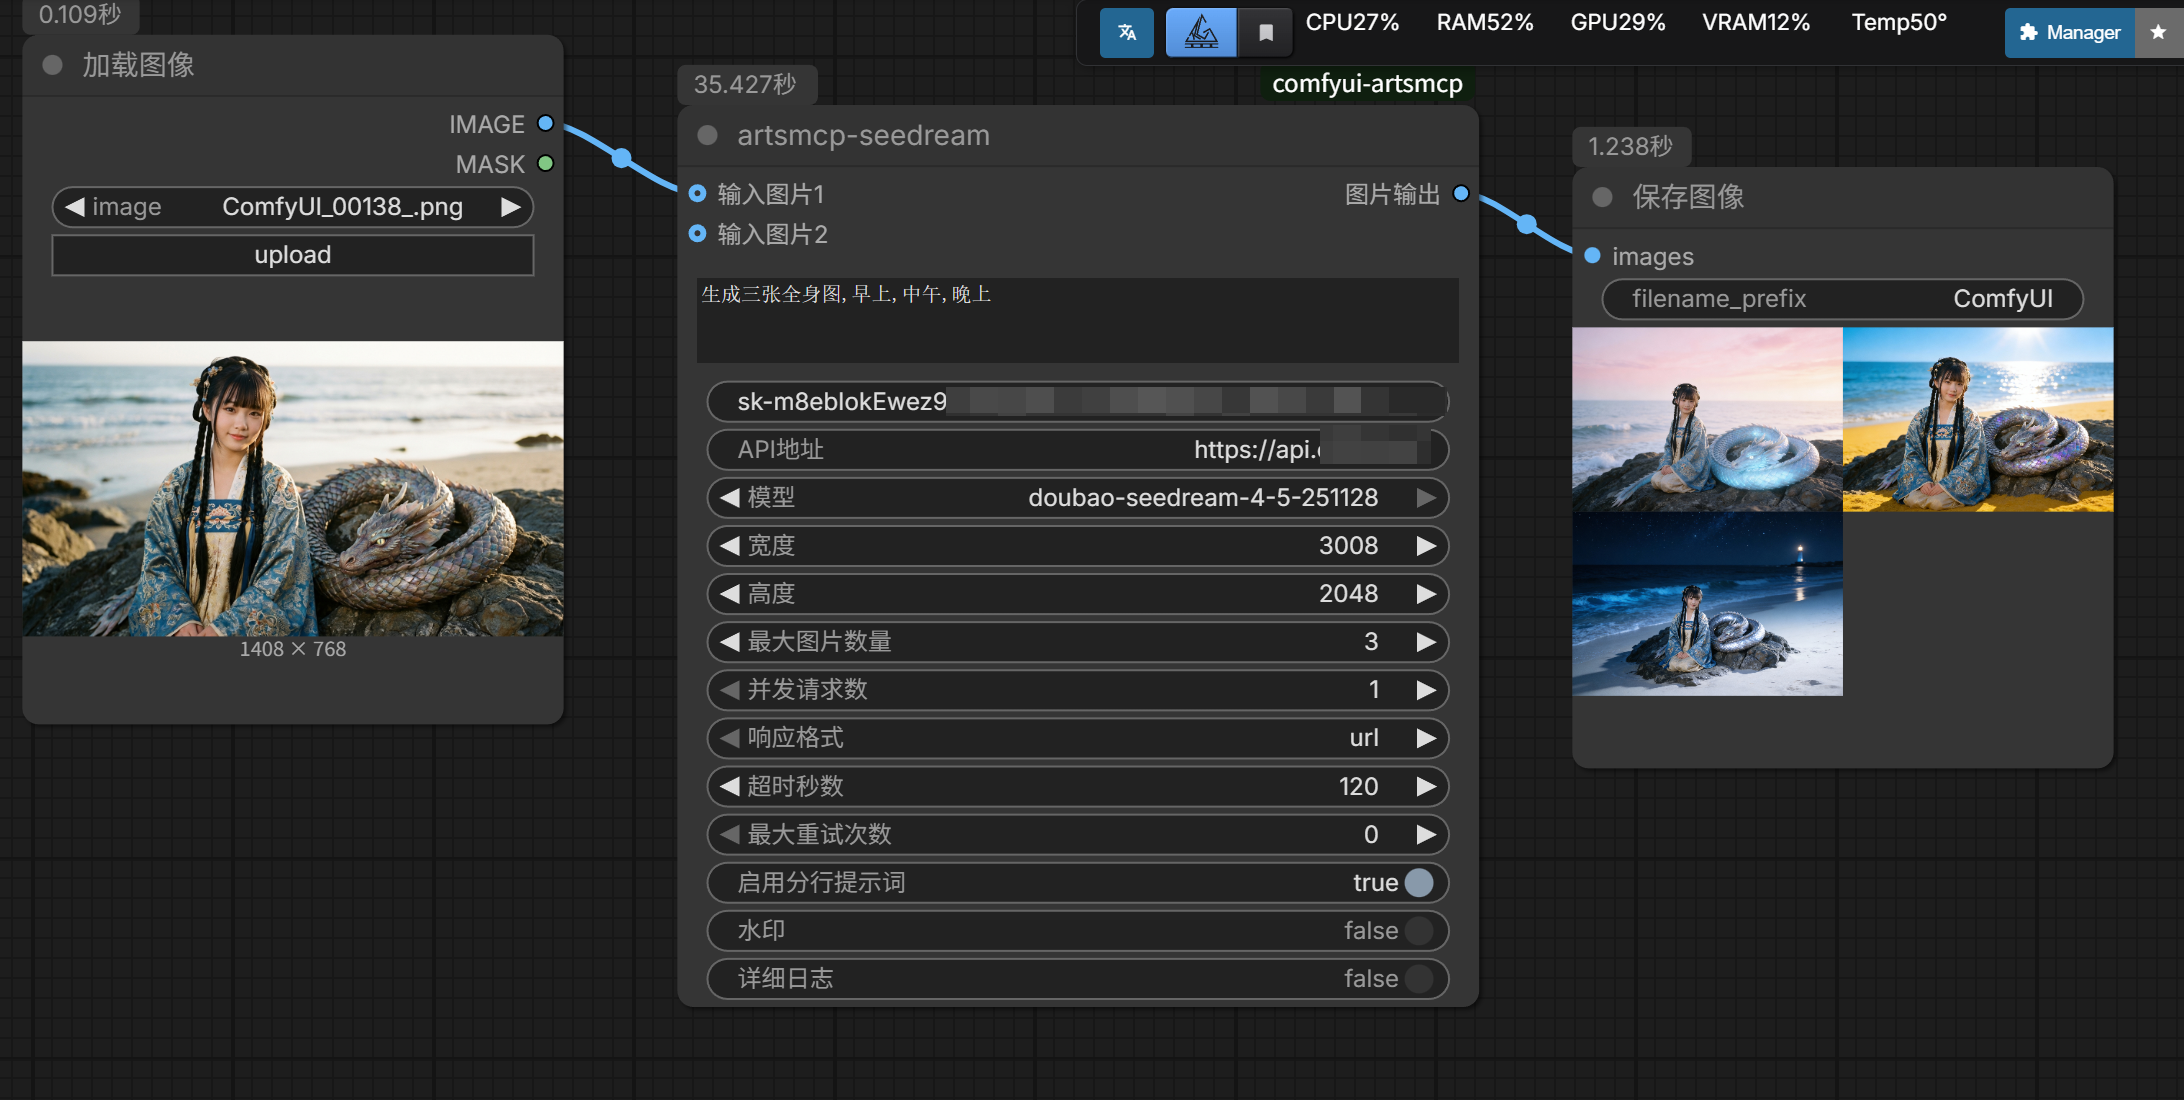Collapse the artsmcp-seedream node via its dot
Viewport: 2184px width, 1100px height.
[708, 135]
